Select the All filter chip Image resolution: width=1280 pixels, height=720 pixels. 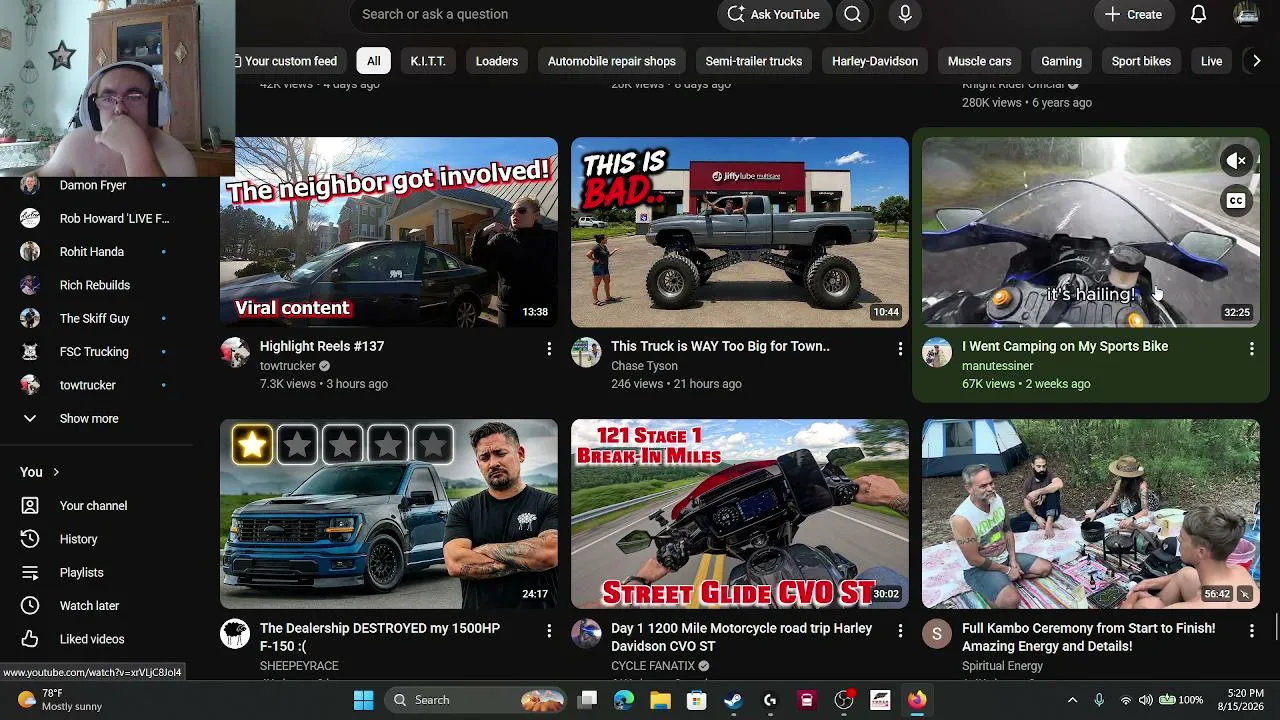[373, 61]
